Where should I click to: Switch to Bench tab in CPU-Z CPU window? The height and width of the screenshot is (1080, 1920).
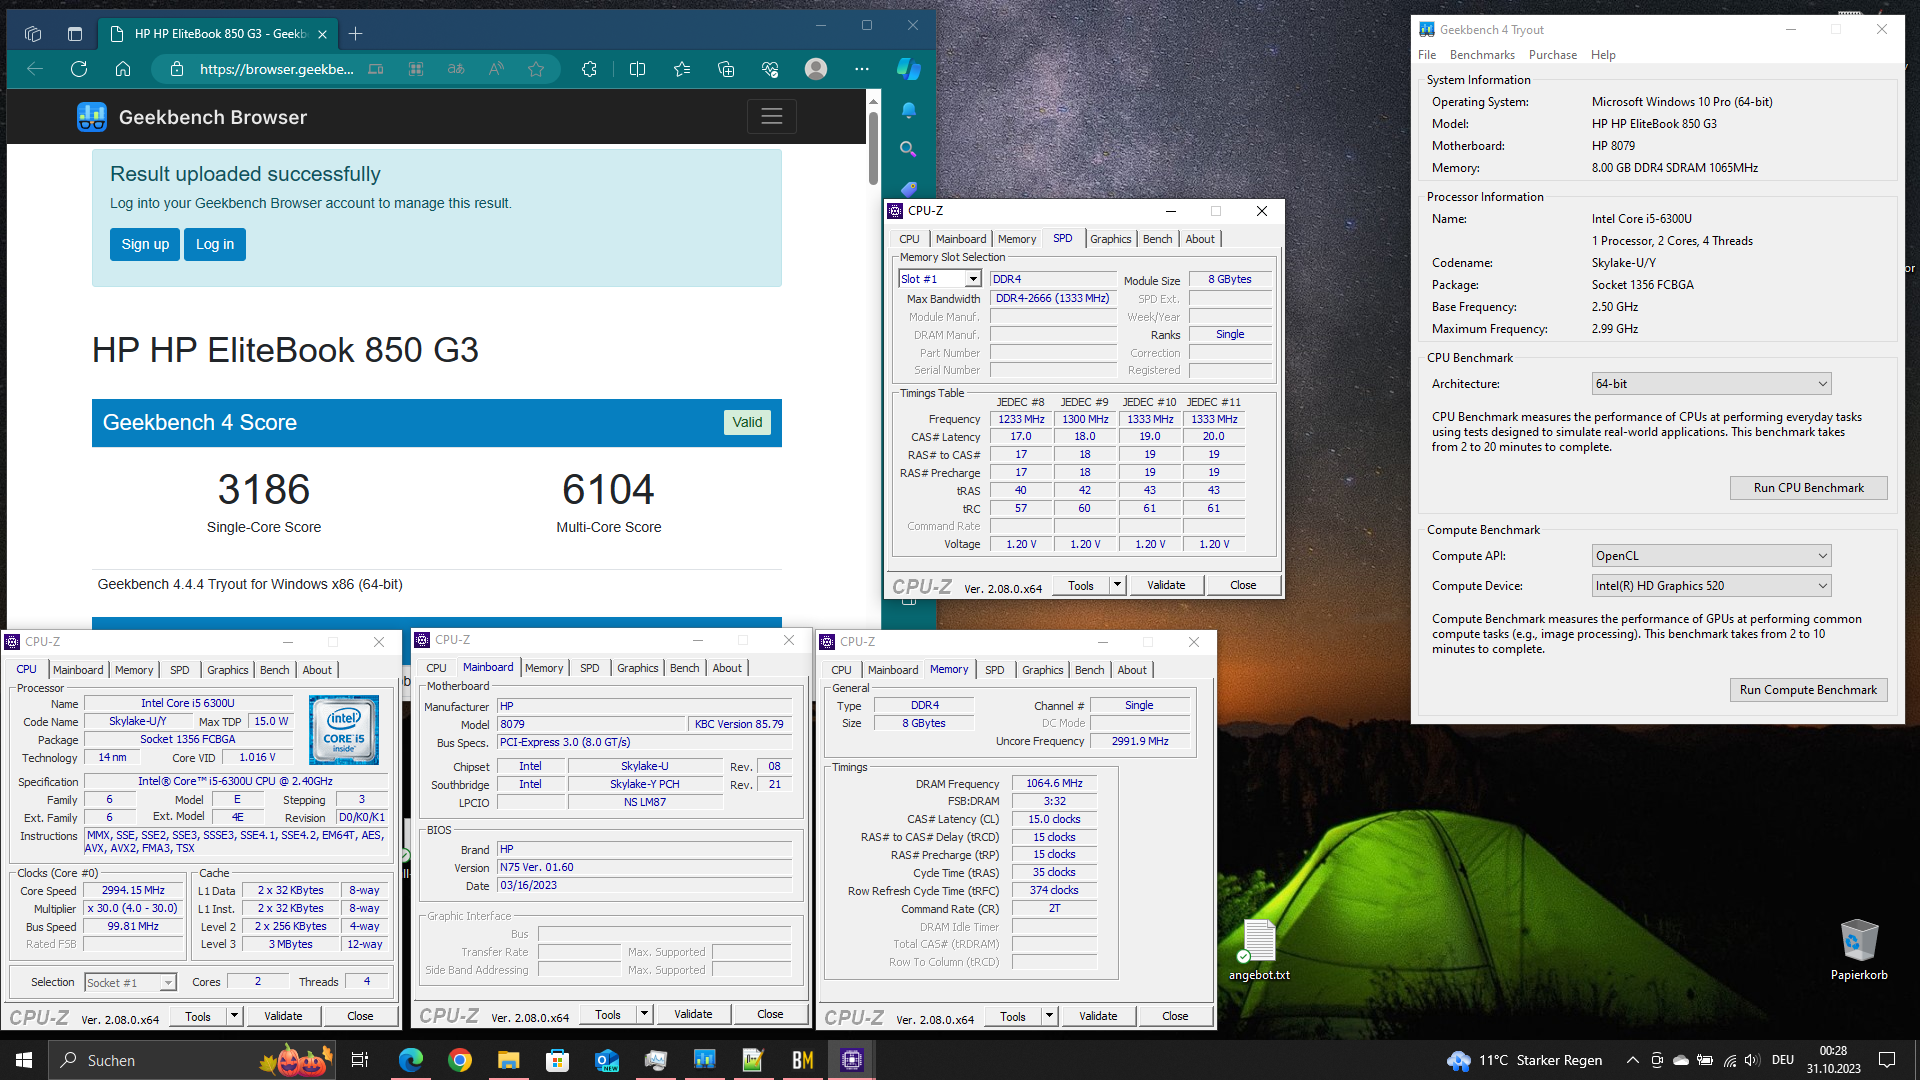click(x=274, y=670)
